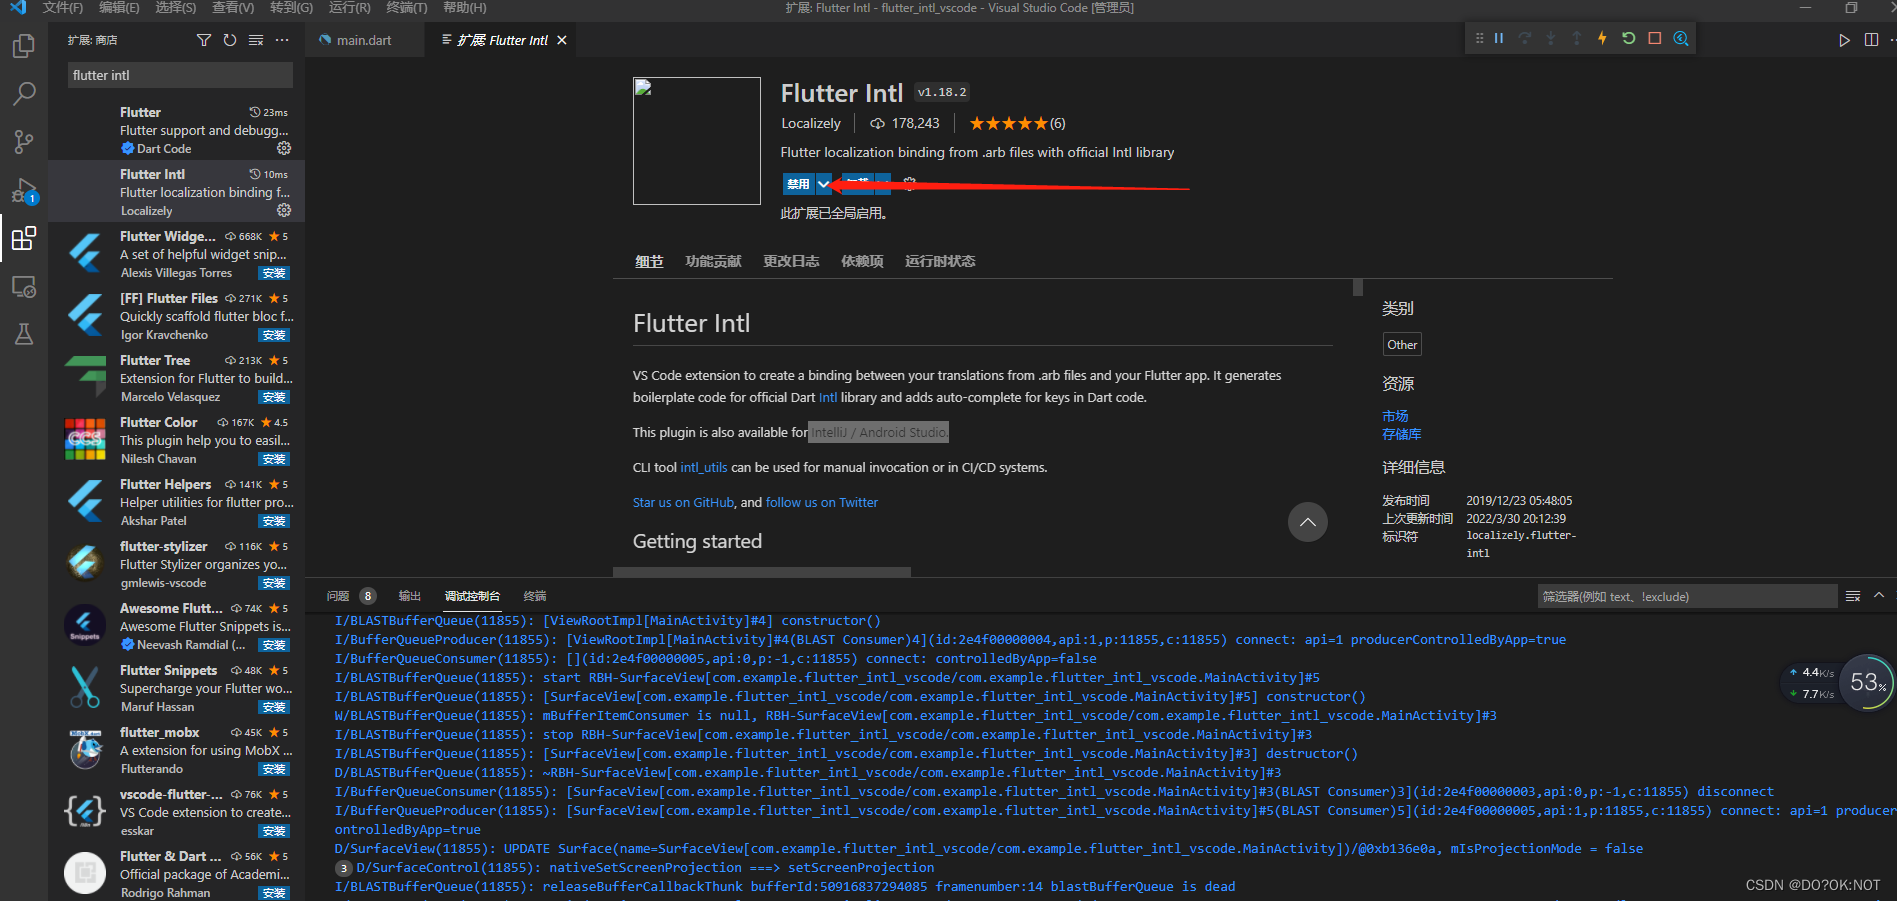This screenshot has height=901, width=1897.
Task: Open the follow us on Twitter link
Action: tap(822, 503)
